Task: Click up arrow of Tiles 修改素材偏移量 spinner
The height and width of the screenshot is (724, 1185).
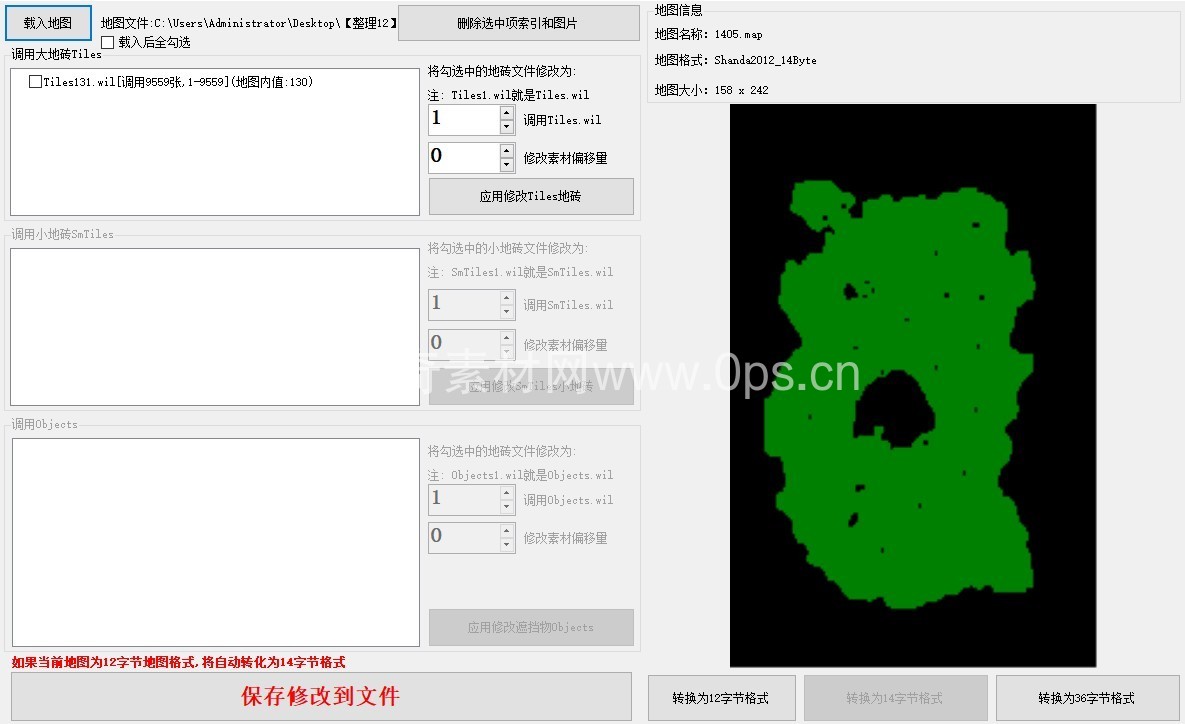Action: coord(507,151)
